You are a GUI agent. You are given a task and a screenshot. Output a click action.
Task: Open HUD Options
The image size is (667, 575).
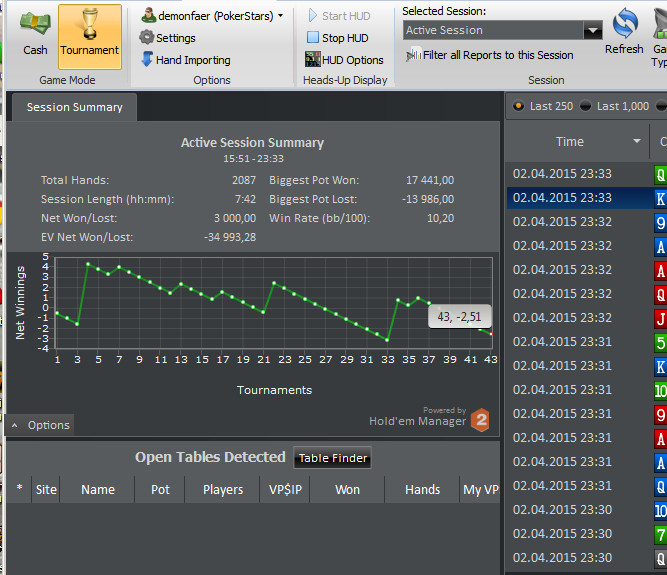(x=344, y=60)
